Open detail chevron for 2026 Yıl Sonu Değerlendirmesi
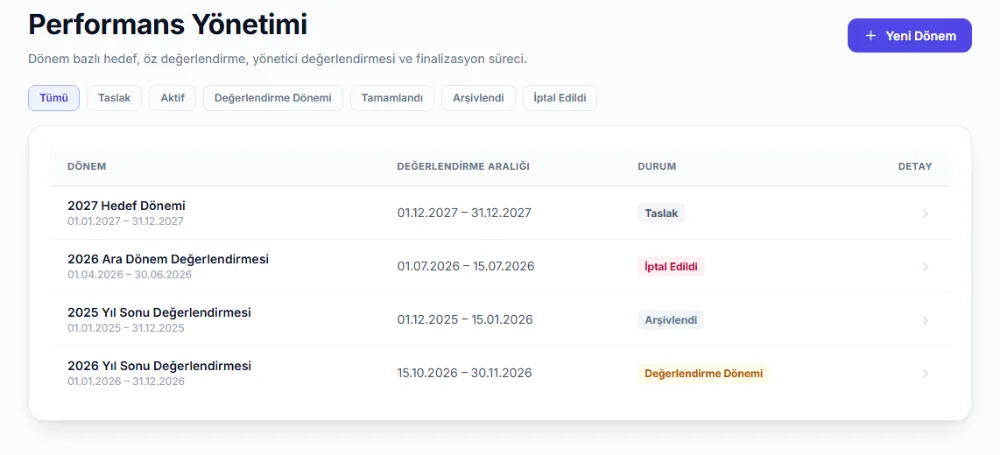Screen dimensions: 1000x455 925,373
